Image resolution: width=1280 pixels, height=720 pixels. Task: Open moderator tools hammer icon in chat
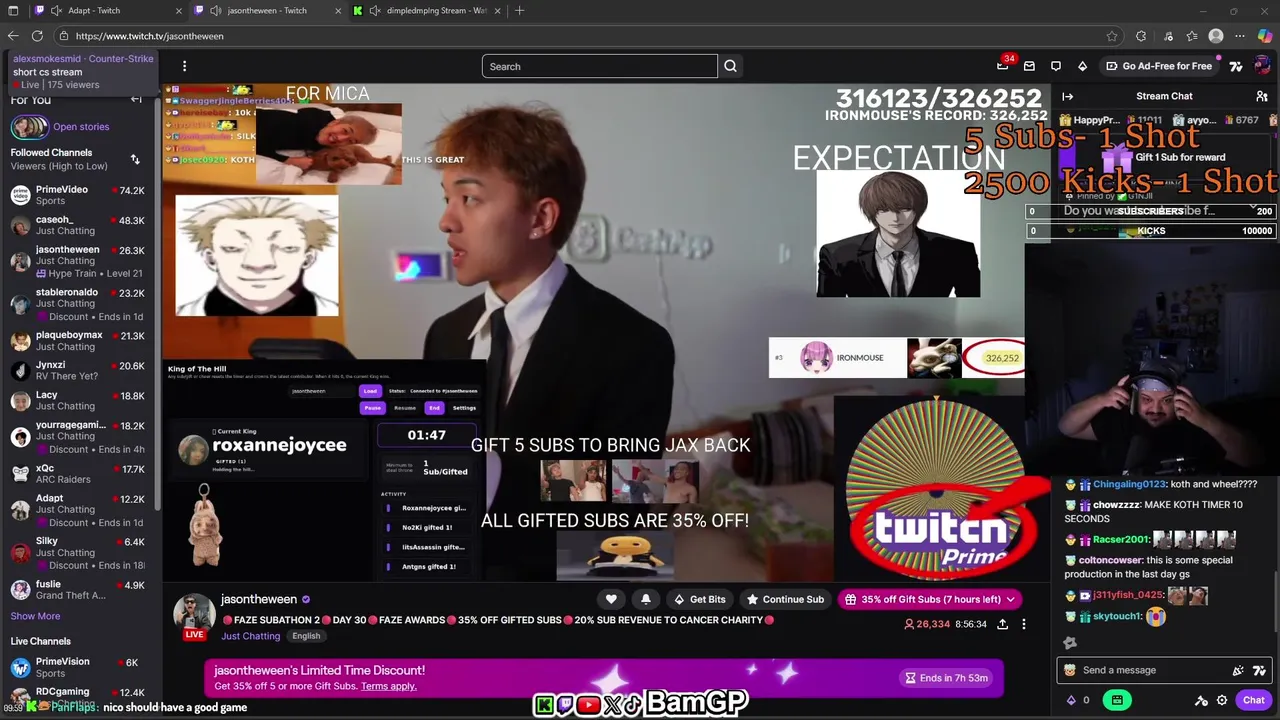click(1202, 700)
